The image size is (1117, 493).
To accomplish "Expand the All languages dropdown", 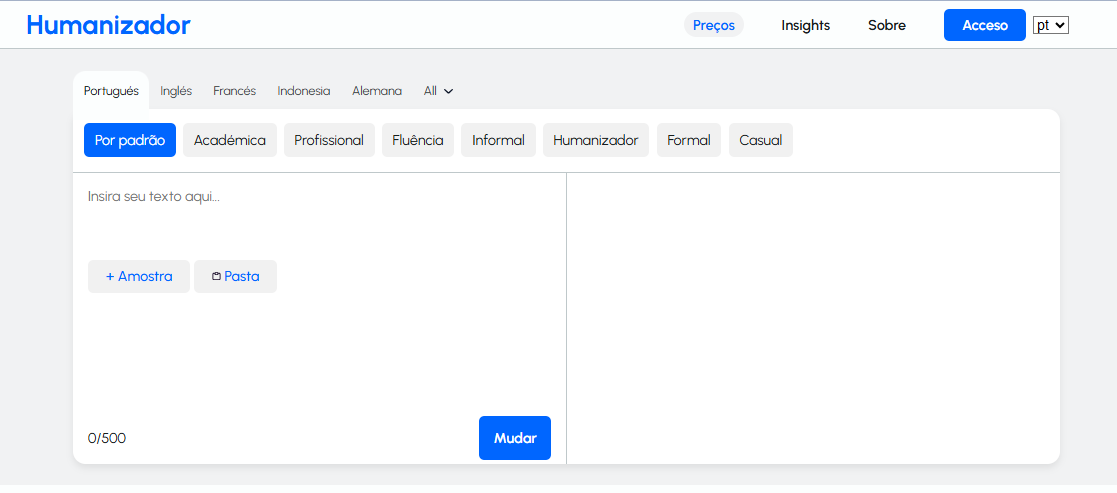I will click(438, 91).
